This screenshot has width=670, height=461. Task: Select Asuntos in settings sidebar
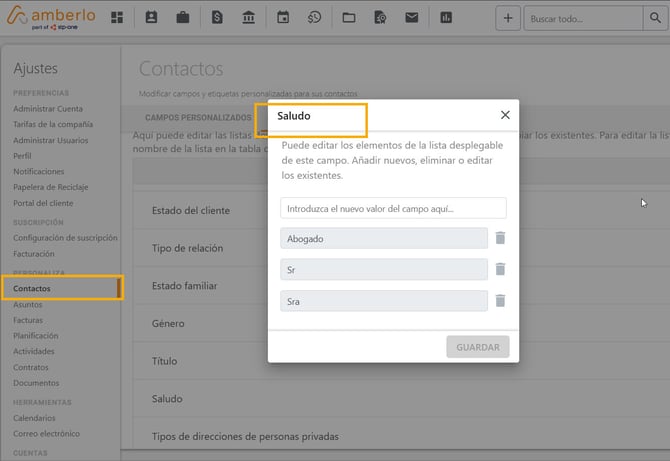pyautogui.click(x=27, y=304)
